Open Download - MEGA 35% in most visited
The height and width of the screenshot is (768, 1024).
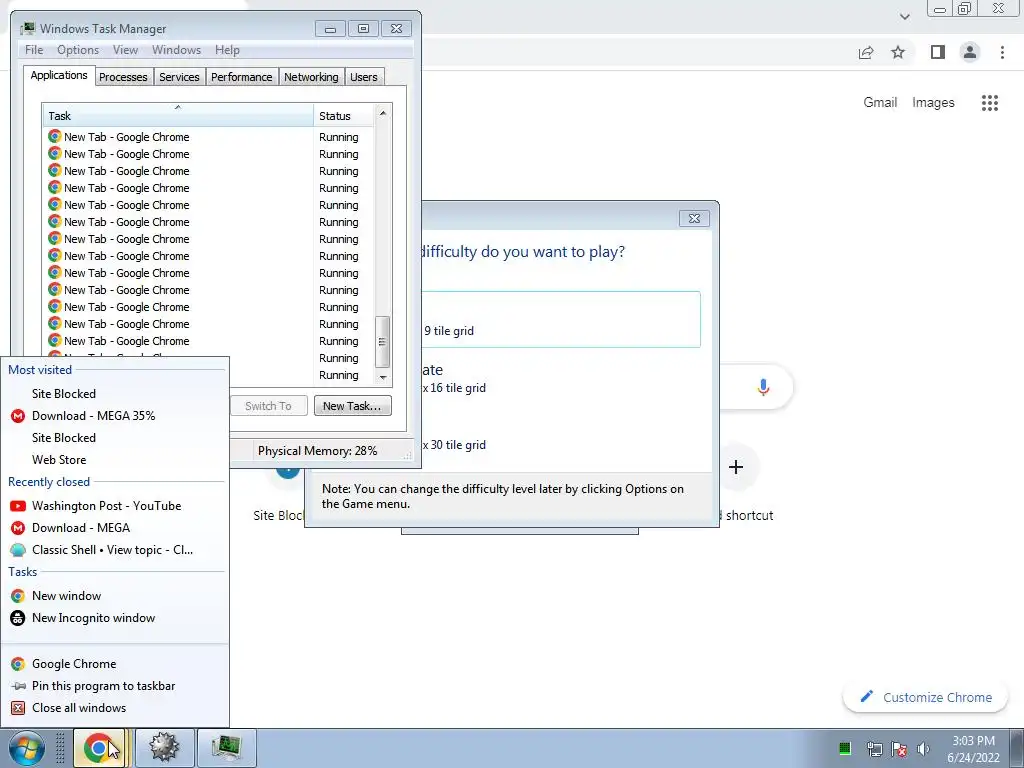click(114, 416)
